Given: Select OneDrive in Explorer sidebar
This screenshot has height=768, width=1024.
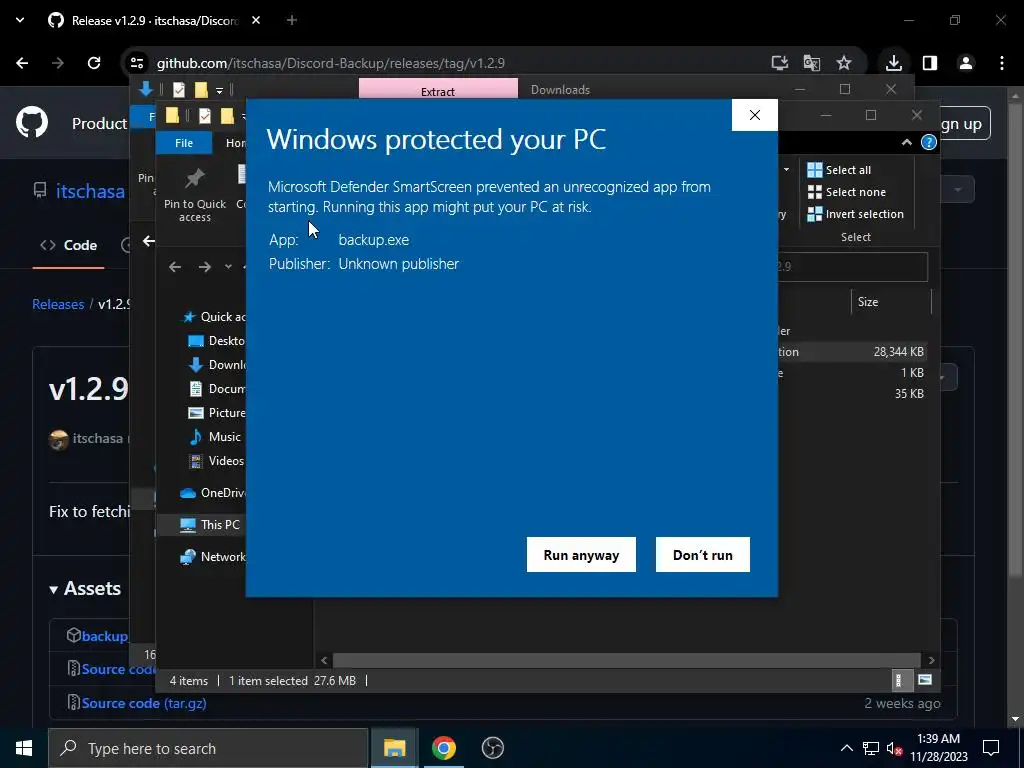Looking at the screenshot, I should pyautogui.click(x=212, y=492).
